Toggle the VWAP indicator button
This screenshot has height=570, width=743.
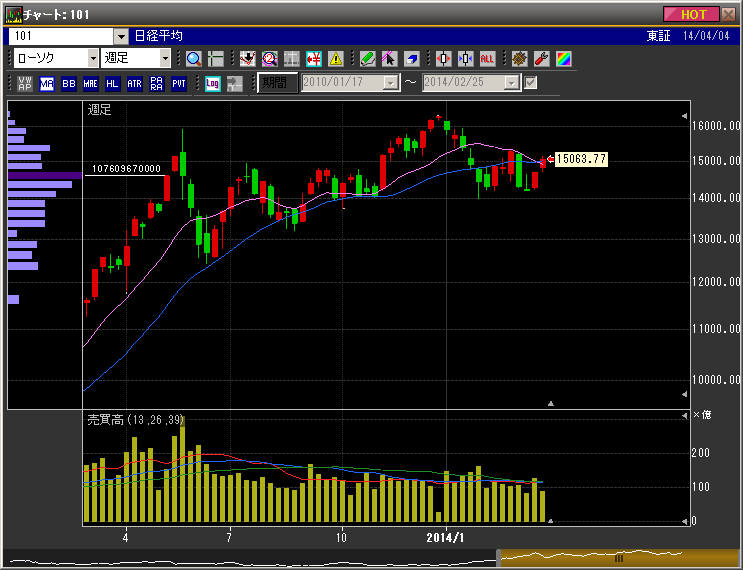(25, 83)
